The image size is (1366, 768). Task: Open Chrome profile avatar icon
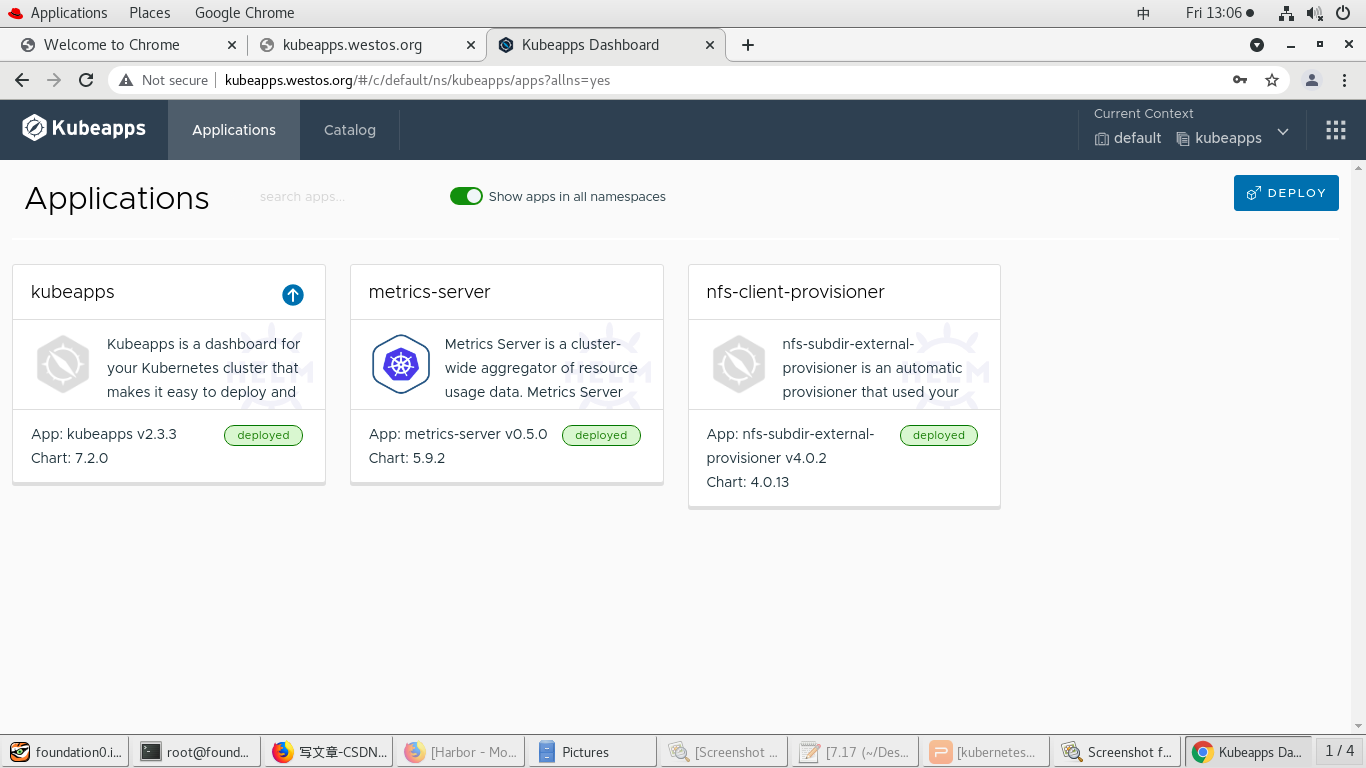pyautogui.click(x=1312, y=80)
